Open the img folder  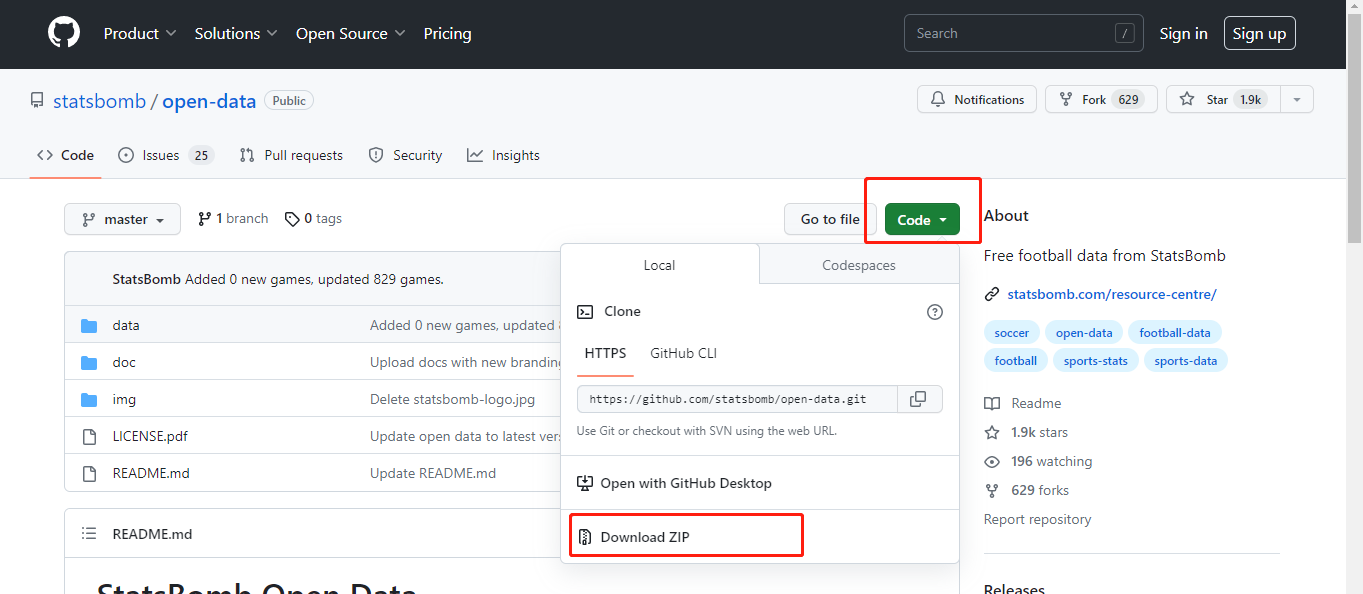[x=124, y=399]
